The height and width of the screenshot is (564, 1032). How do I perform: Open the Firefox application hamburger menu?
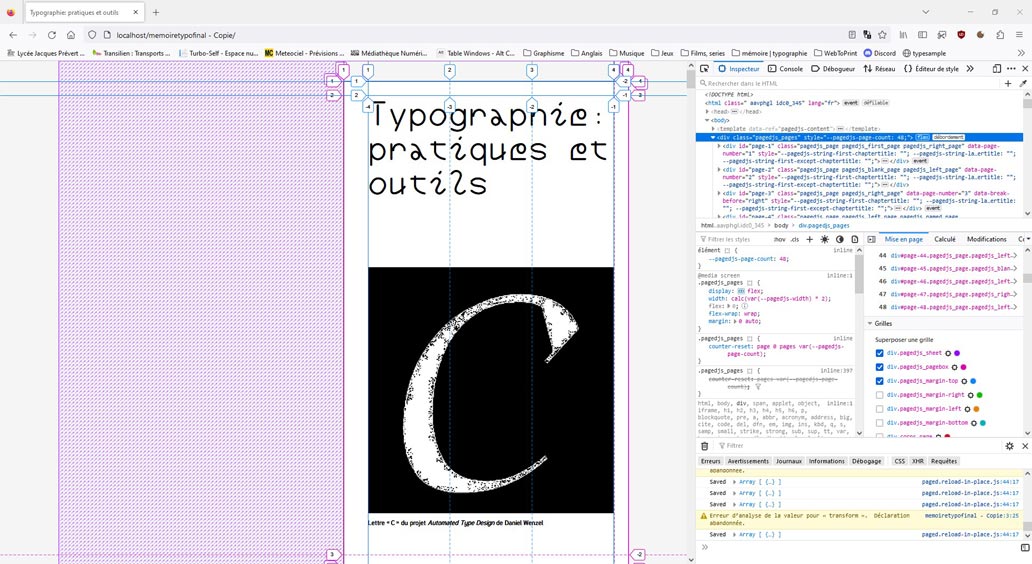point(1019,35)
